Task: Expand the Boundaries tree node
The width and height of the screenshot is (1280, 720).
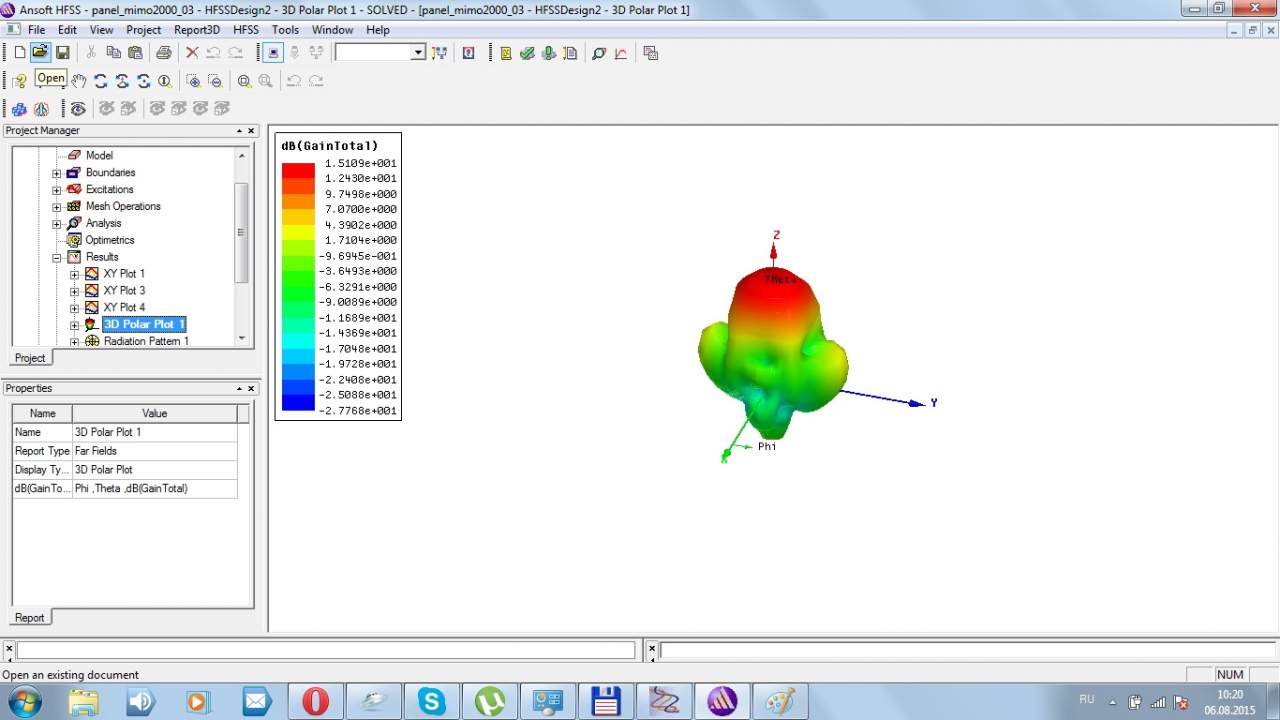Action: [x=57, y=173]
